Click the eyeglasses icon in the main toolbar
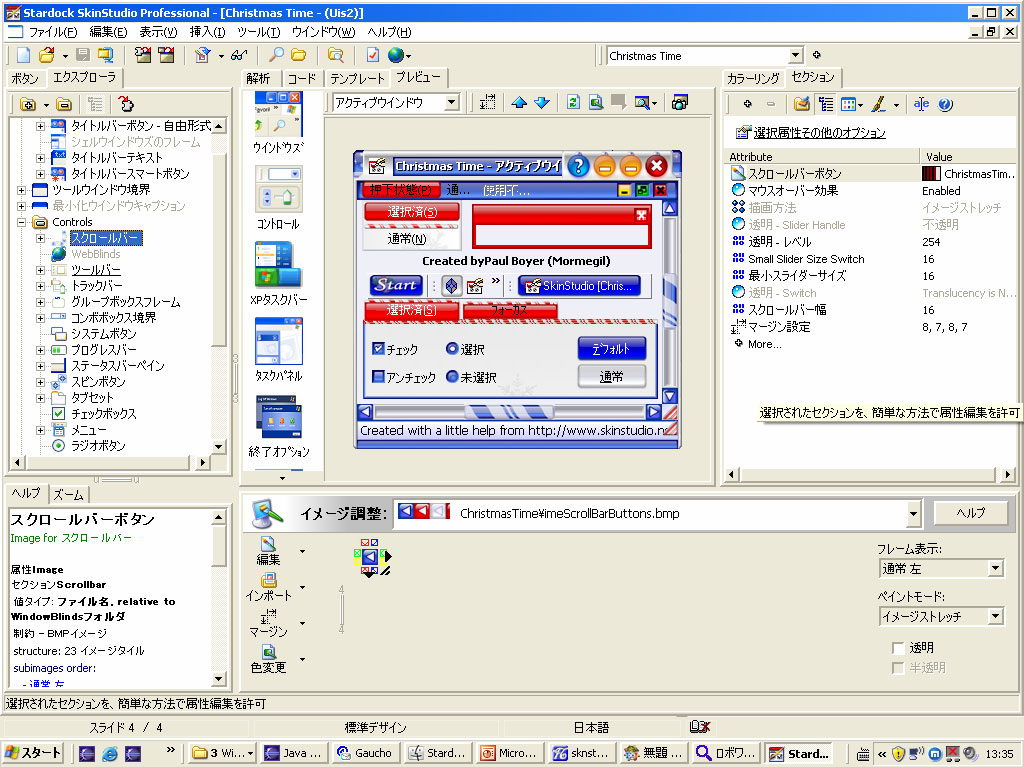This screenshot has width=1024, height=768. pos(239,56)
